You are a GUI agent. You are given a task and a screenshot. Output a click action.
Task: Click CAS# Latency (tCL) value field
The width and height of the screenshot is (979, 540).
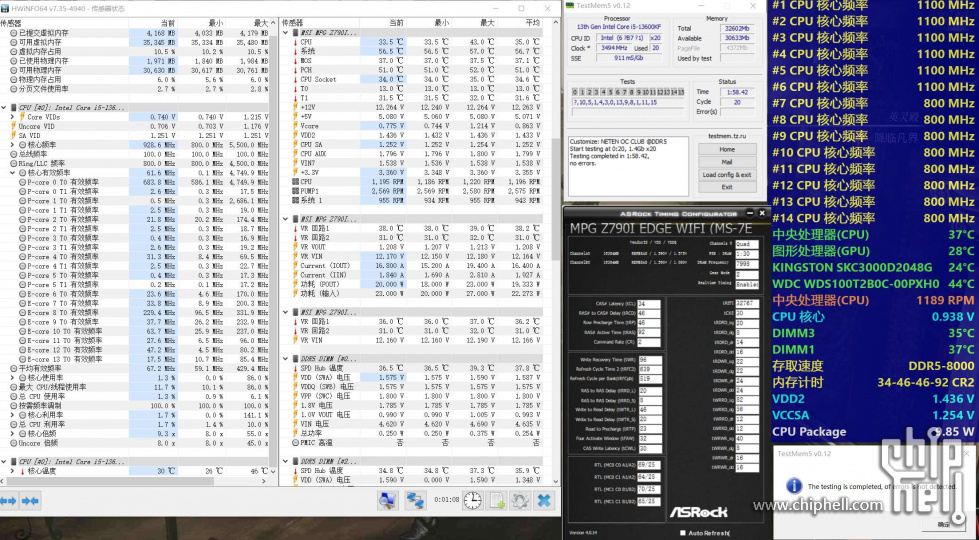(649, 304)
